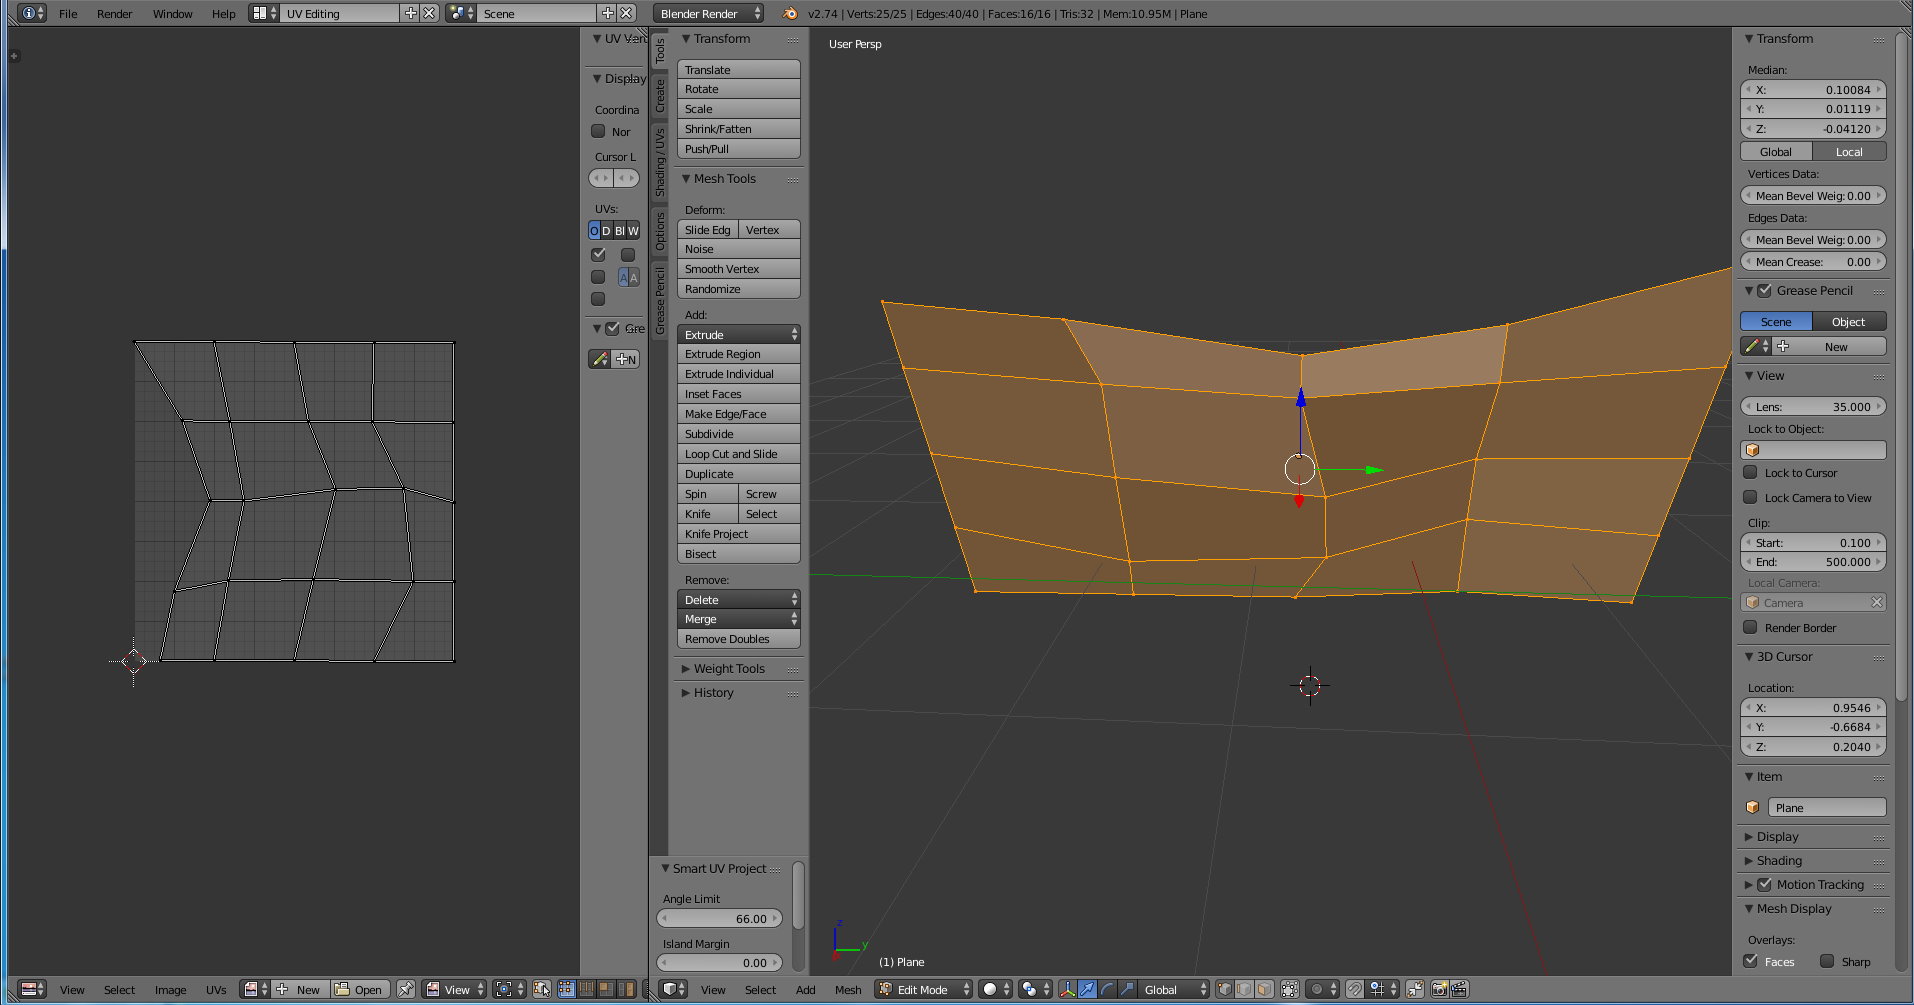
Task: Open Window menu
Action: point(173,14)
